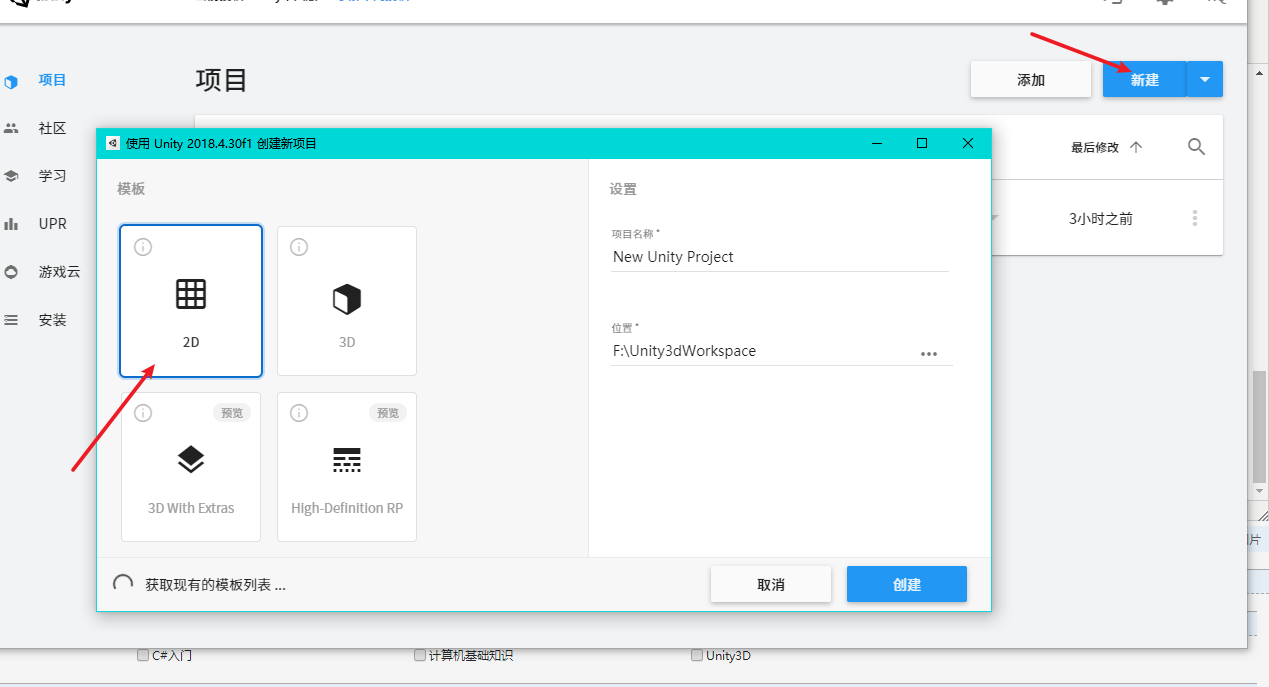Click the 预览 badge on 3D With Extras
Image resolution: width=1269 pixels, height=687 pixels.
click(x=231, y=413)
